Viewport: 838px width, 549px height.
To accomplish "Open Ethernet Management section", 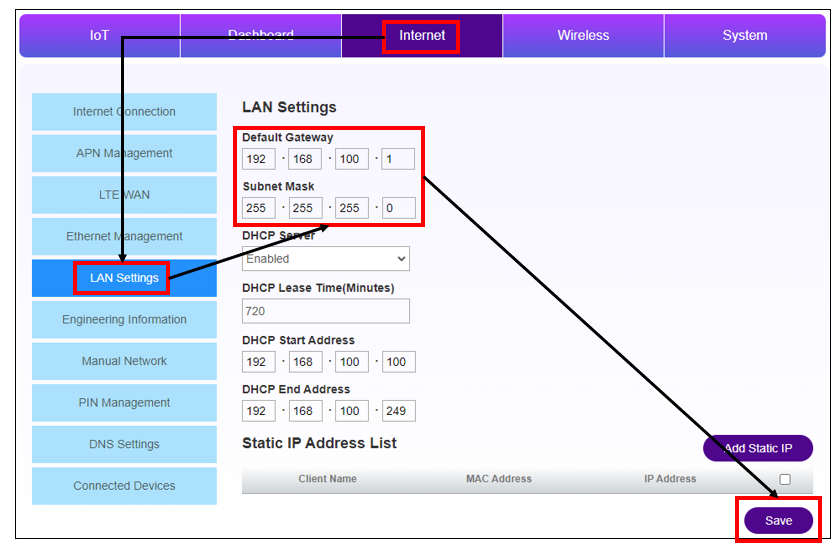I will (124, 237).
